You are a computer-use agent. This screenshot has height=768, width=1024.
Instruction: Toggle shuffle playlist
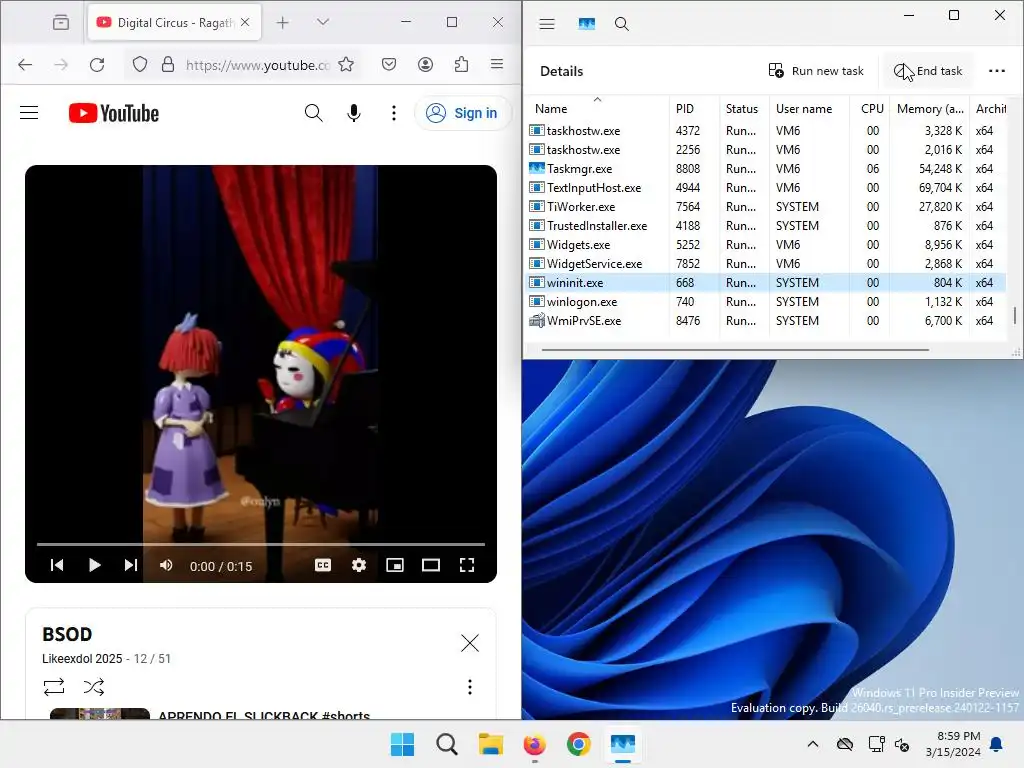coord(93,686)
